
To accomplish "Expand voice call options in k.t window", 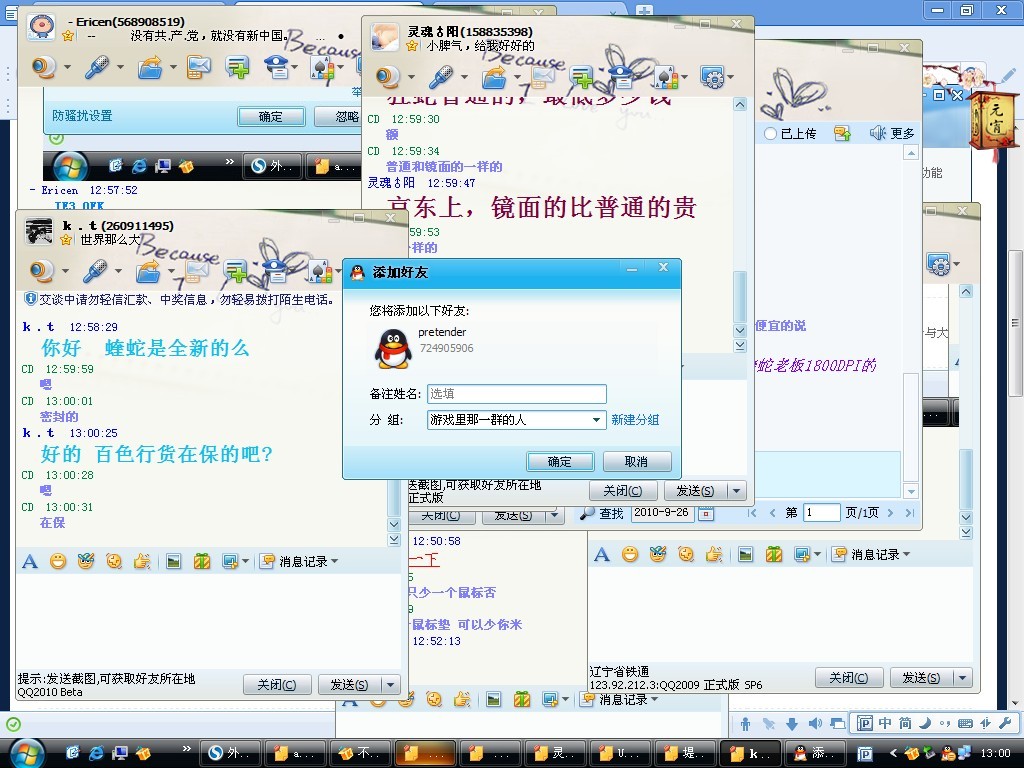I will pyautogui.click(x=118, y=271).
